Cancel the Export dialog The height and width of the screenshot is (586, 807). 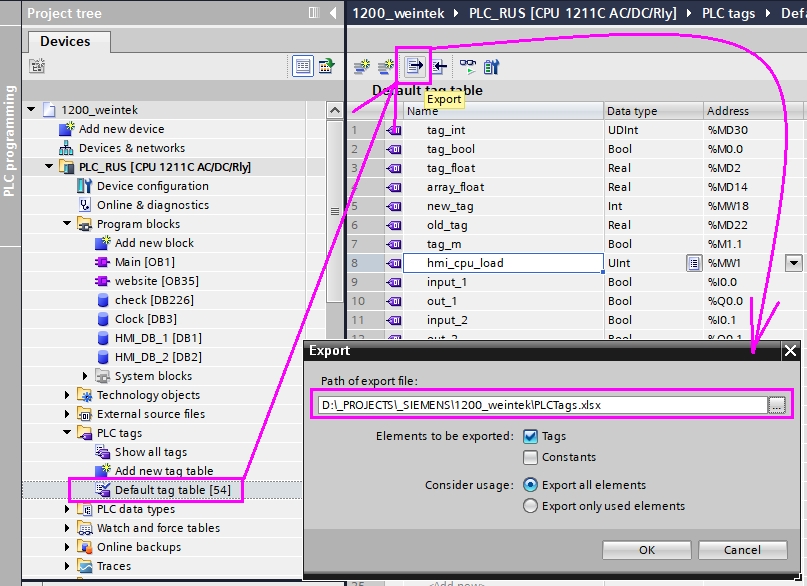[742, 550]
